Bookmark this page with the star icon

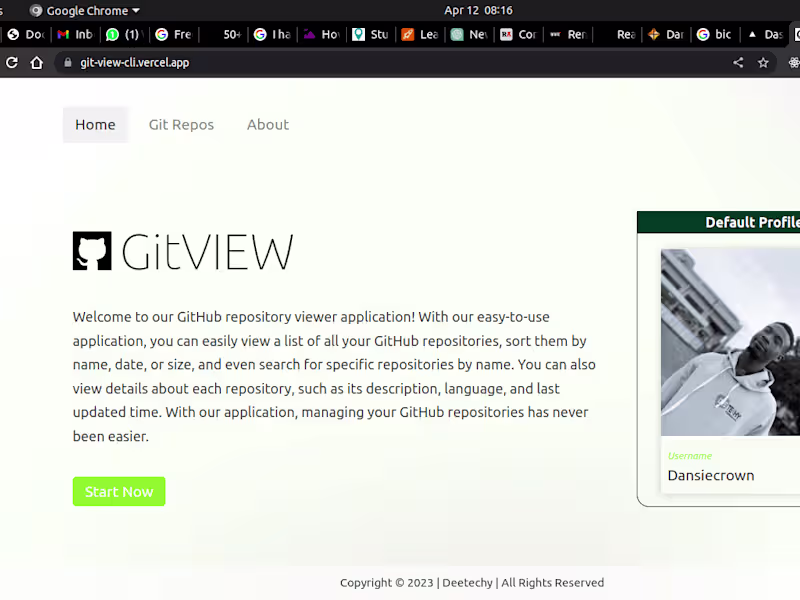[763, 62]
